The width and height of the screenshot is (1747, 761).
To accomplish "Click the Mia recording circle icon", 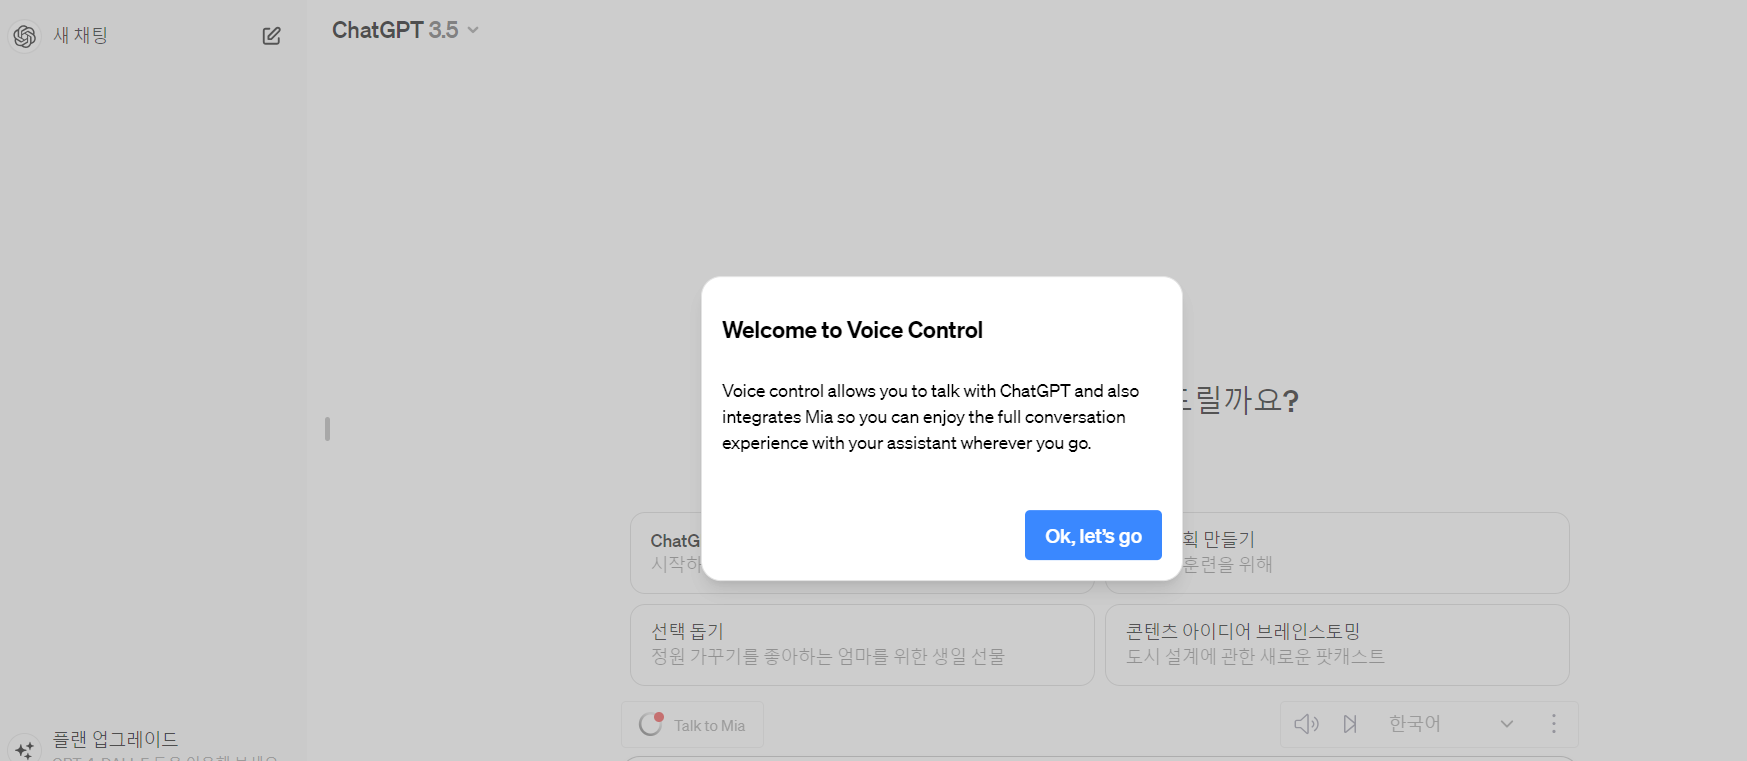I will (651, 724).
